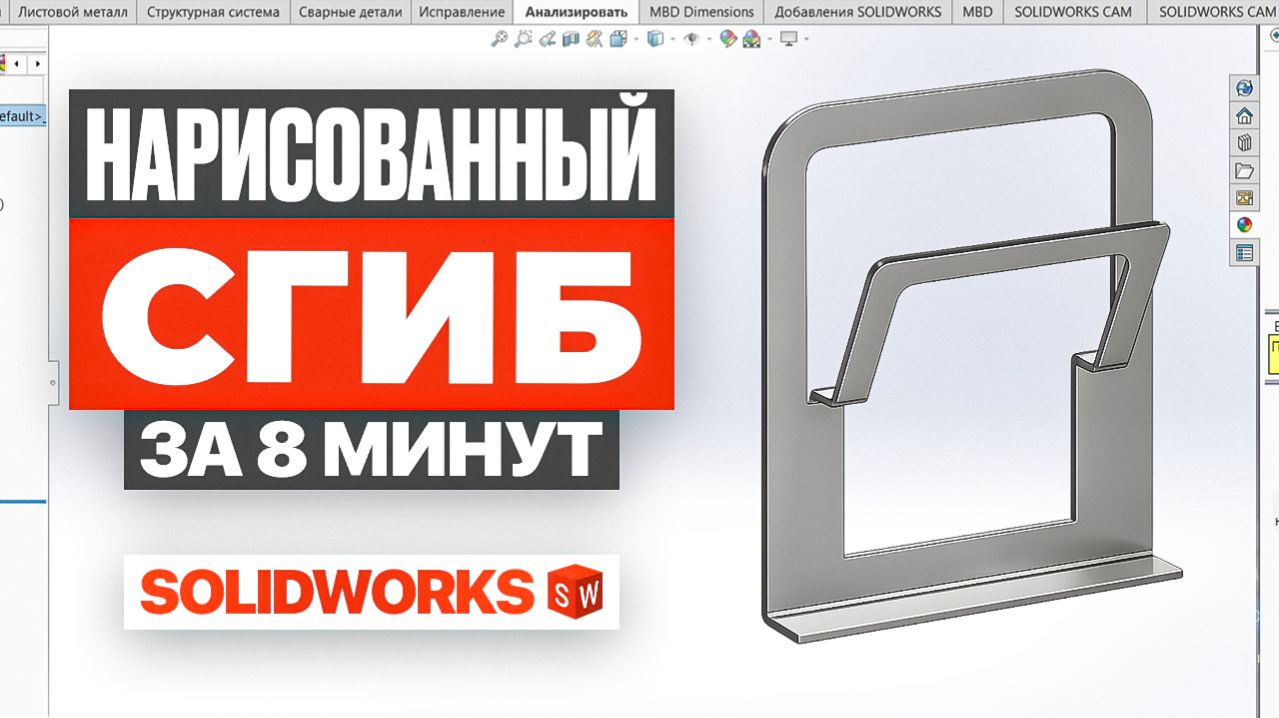Viewport: 1279px width, 718px height.
Task: Click the Apply Scene icon
Action: tap(751, 39)
